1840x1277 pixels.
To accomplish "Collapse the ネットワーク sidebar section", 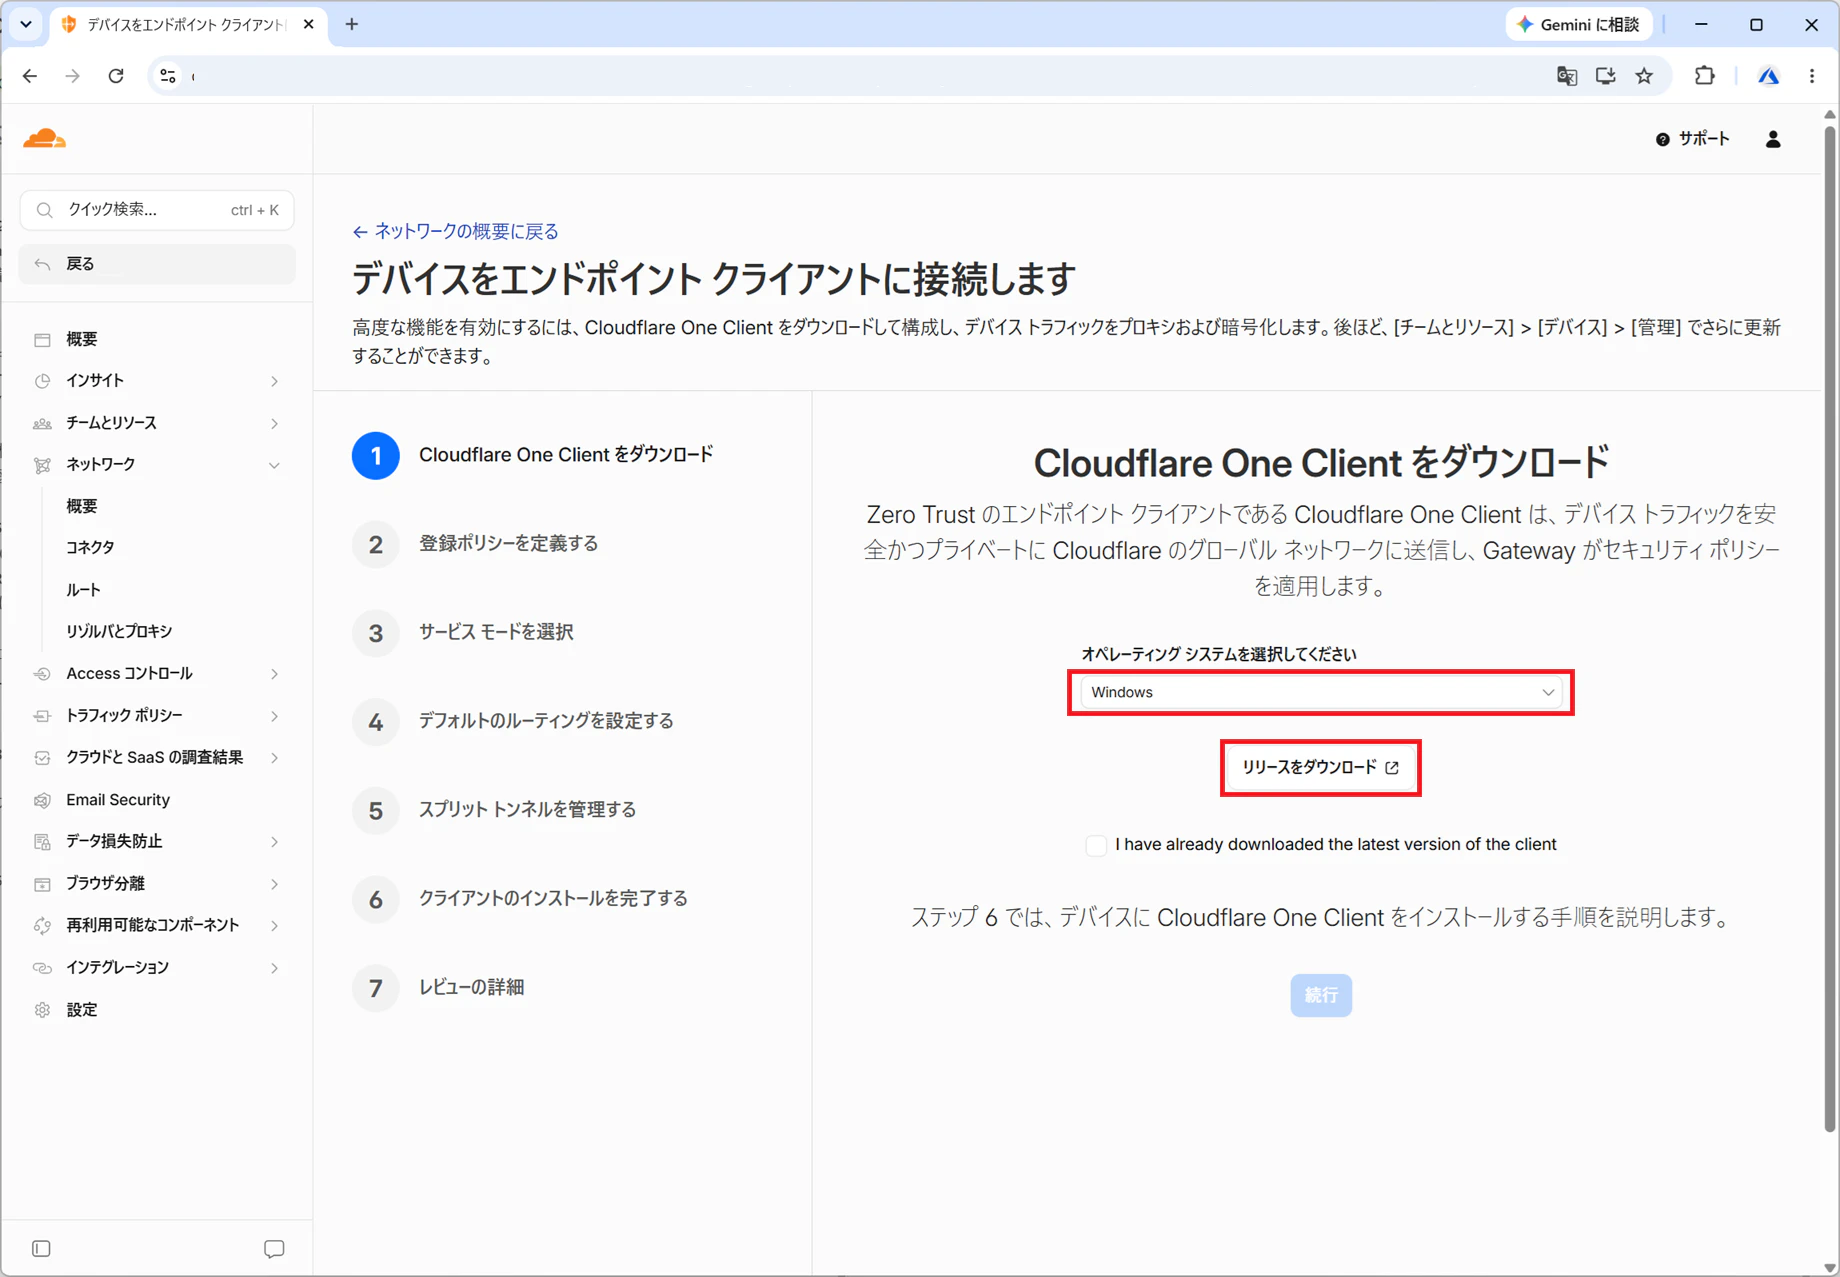I will click(157, 465).
